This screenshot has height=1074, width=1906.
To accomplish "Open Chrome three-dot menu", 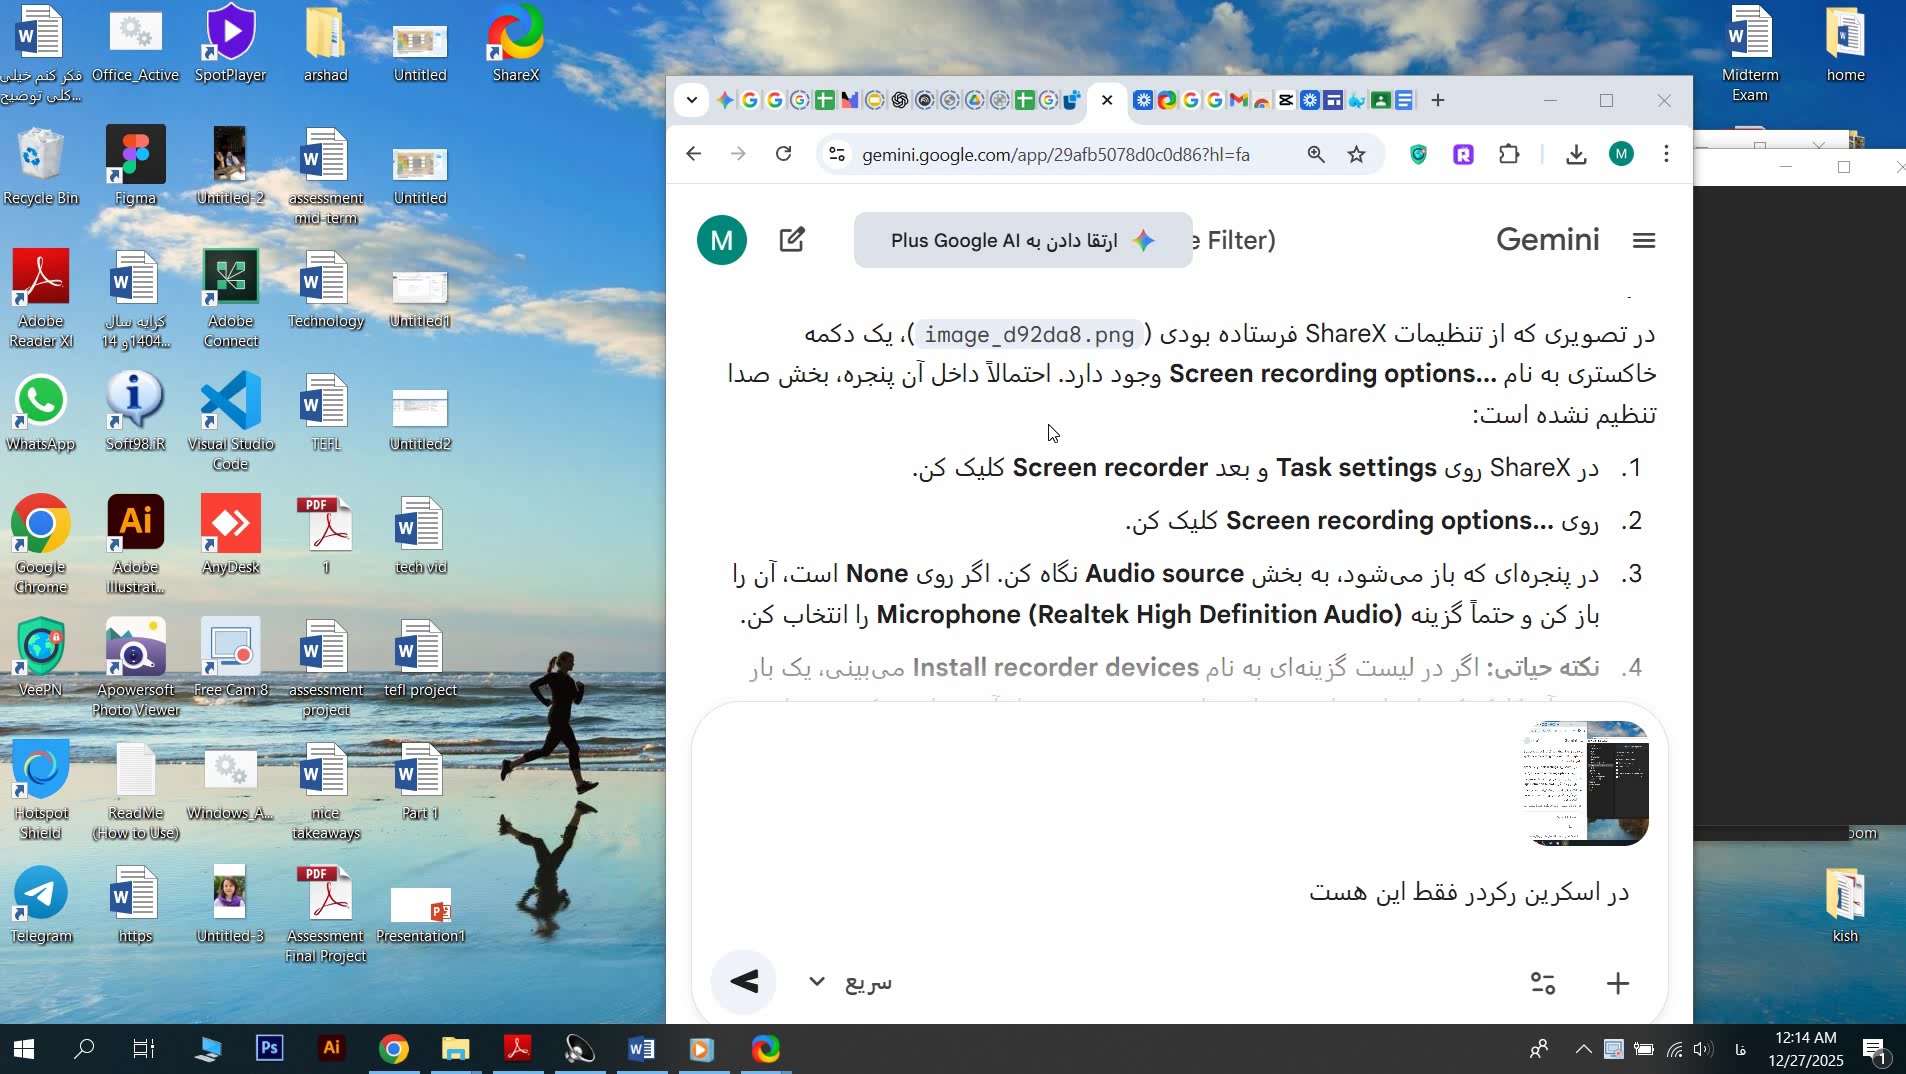I will [x=1666, y=154].
